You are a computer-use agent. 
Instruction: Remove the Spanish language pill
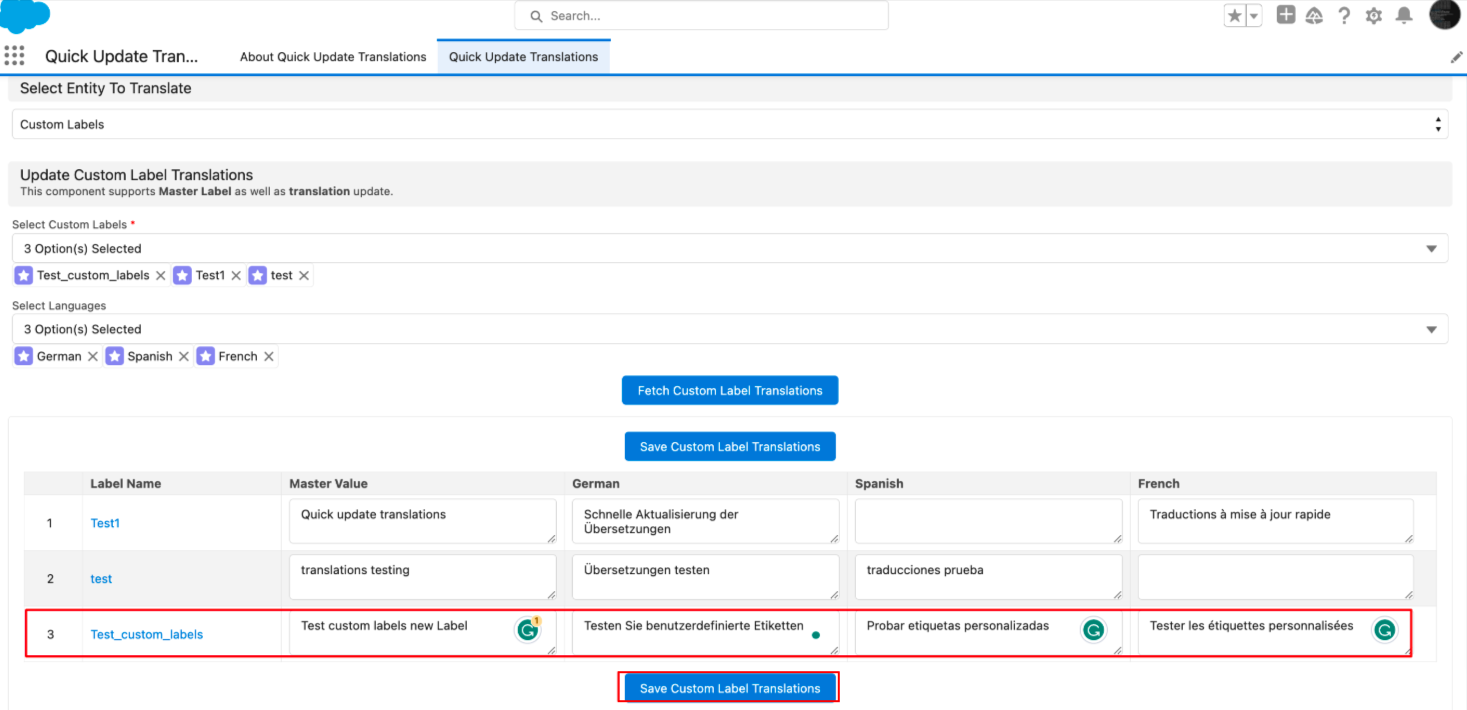point(184,357)
